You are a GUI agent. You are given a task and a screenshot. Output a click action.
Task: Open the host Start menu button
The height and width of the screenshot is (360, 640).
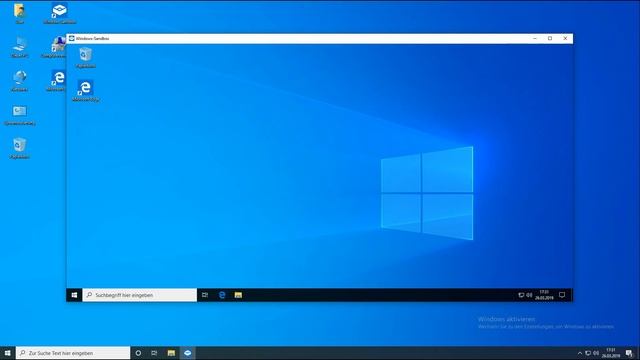[7, 353]
